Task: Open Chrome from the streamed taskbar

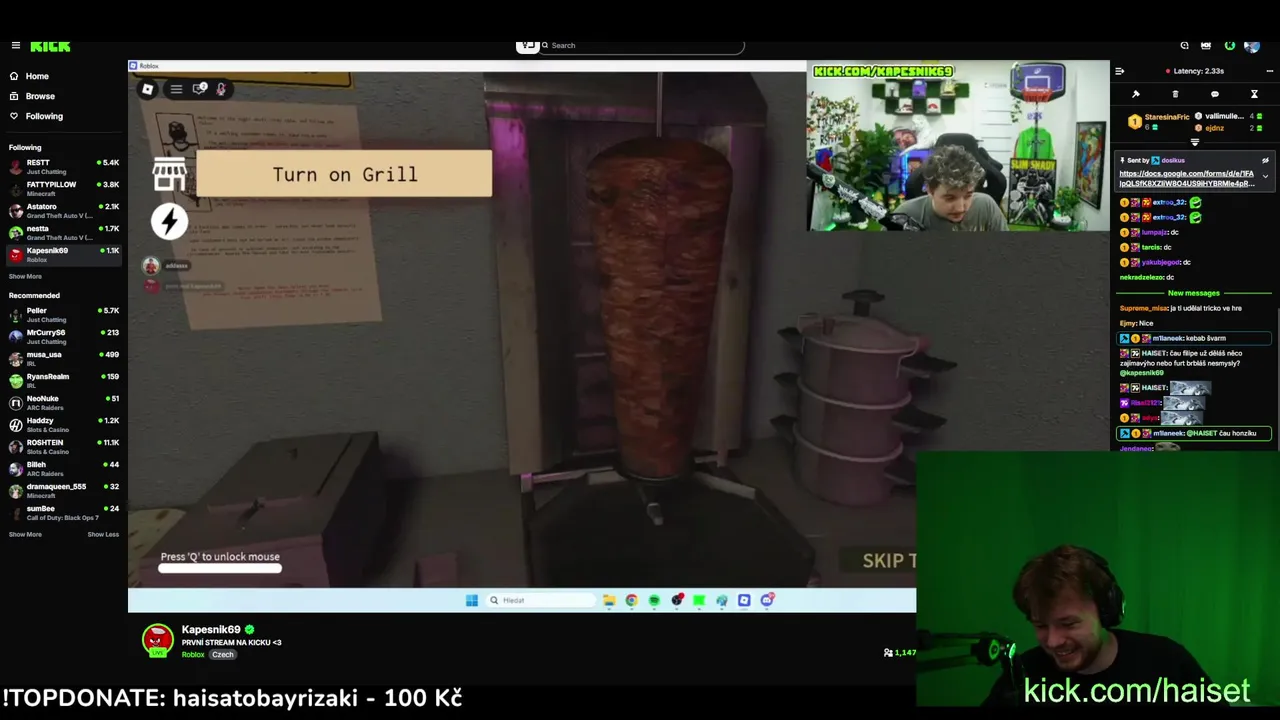Action: (x=631, y=600)
